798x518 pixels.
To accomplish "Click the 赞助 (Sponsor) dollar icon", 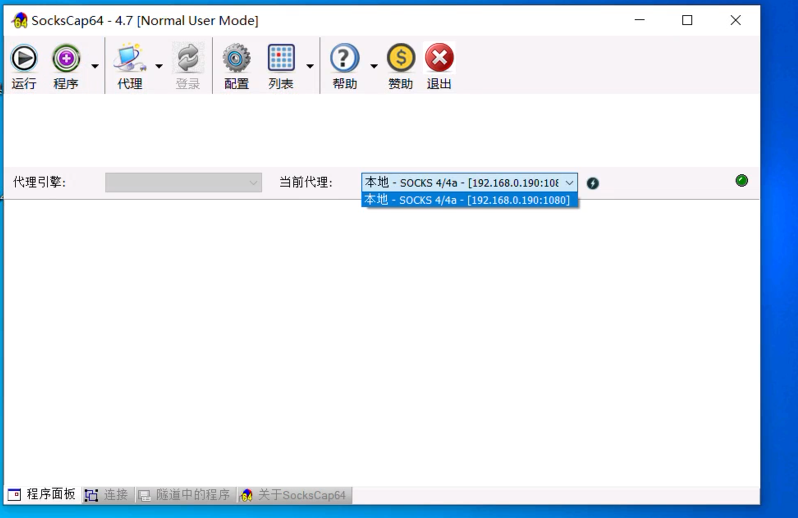I will point(401,58).
